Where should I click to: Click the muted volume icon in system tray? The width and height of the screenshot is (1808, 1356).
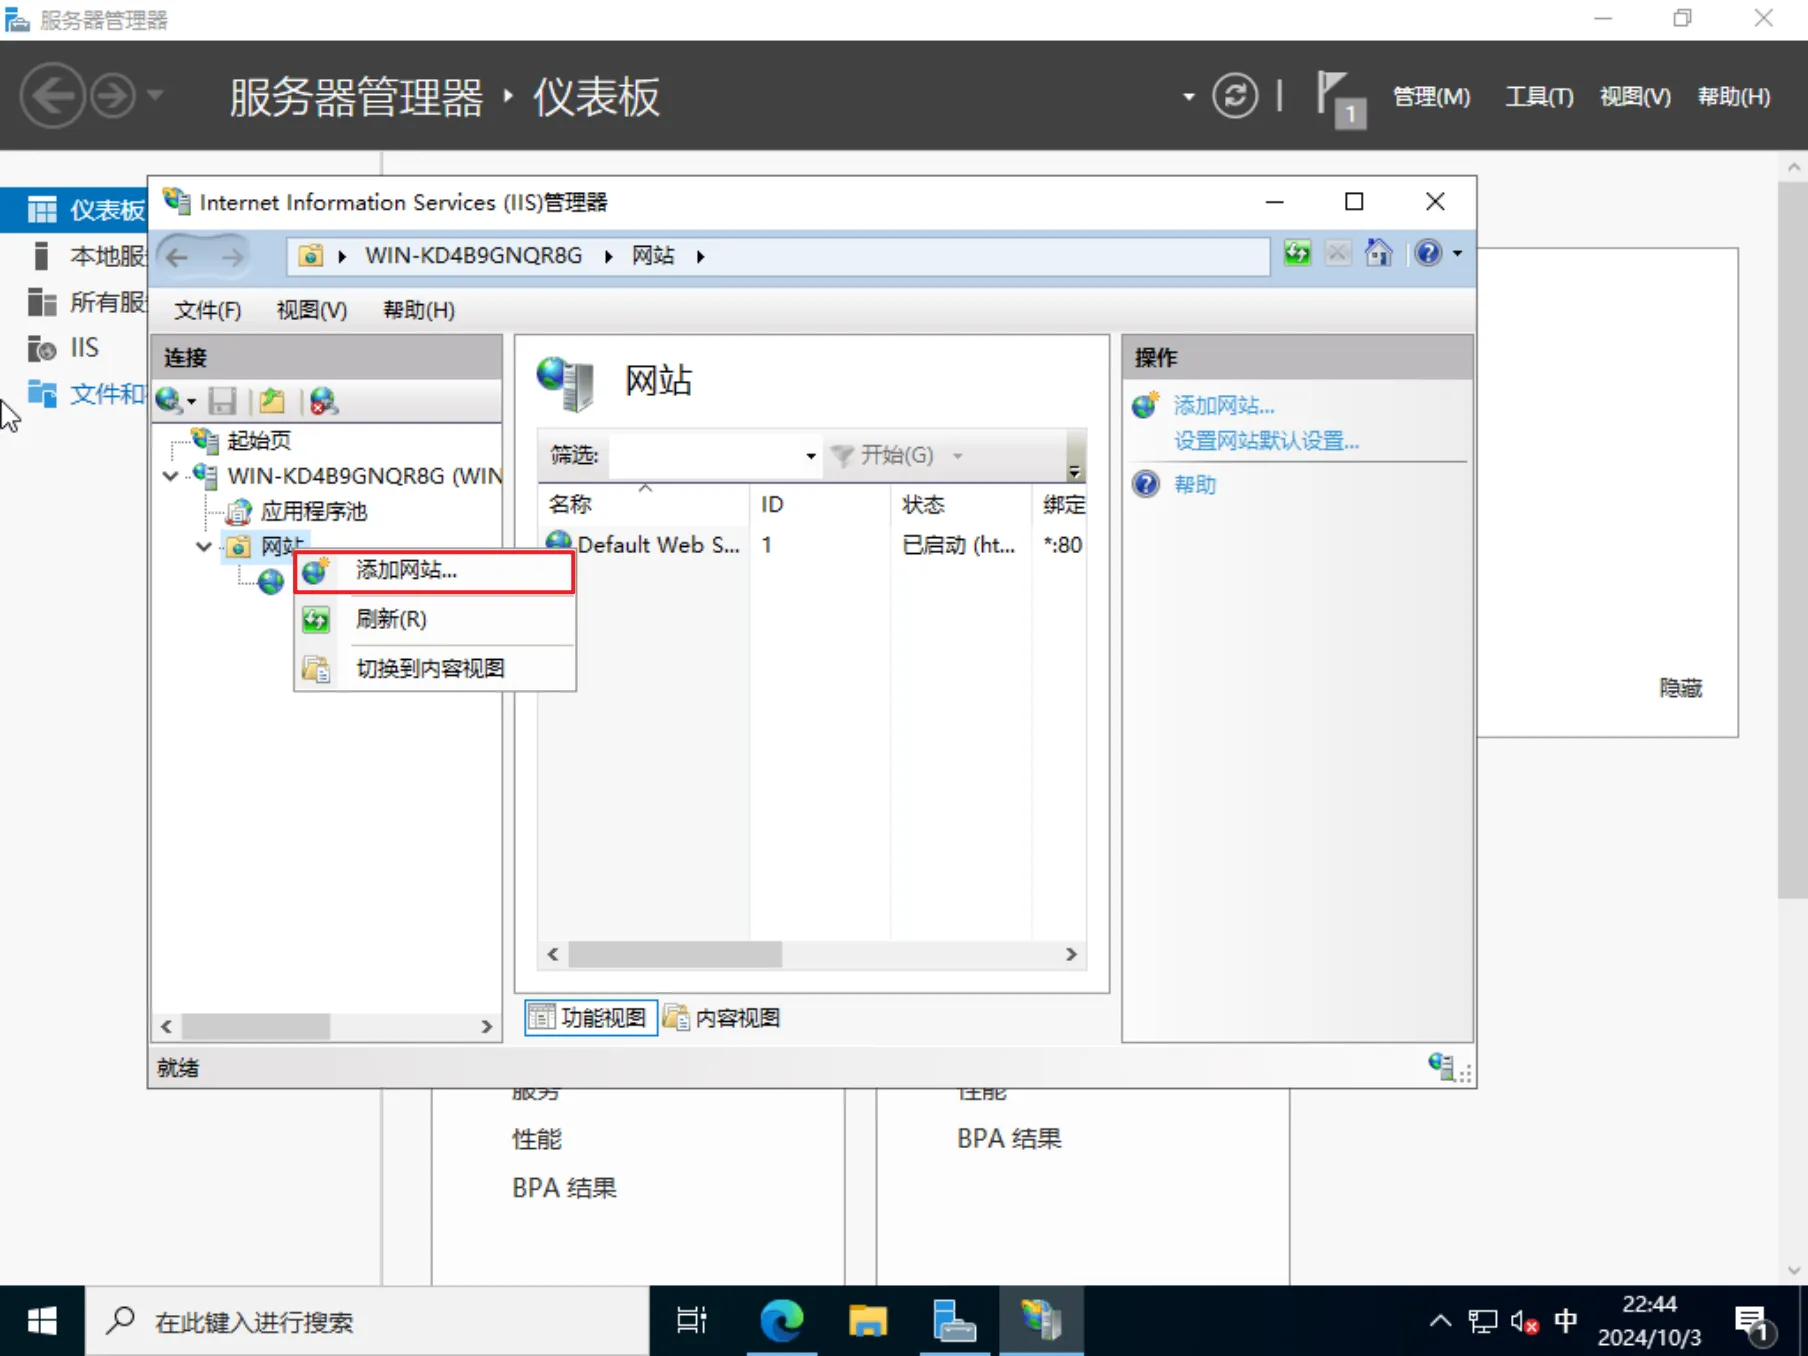tap(1524, 1322)
